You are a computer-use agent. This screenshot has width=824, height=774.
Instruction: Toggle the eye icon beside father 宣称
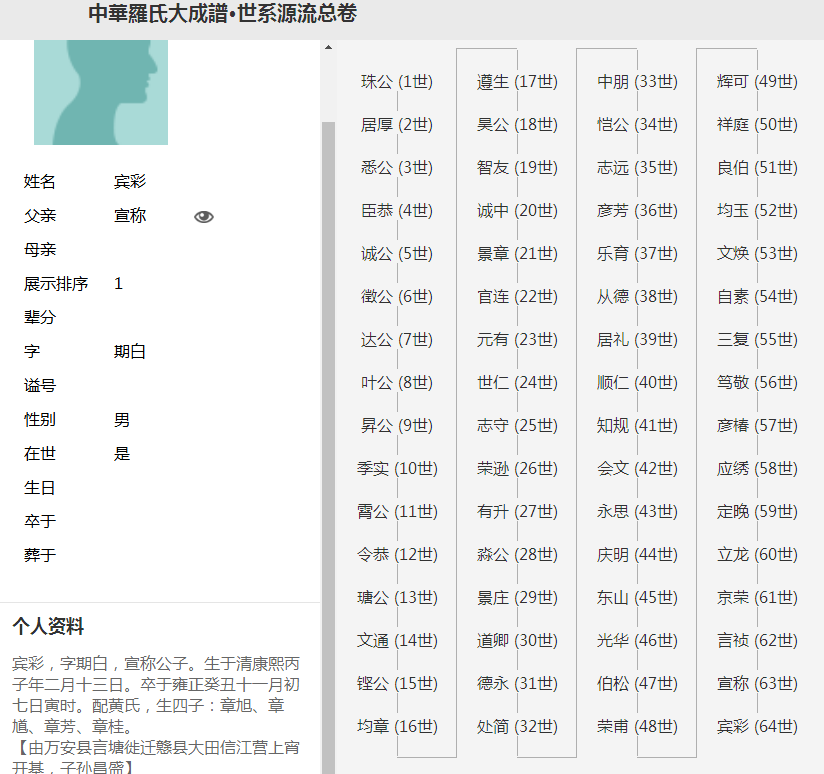click(x=204, y=216)
